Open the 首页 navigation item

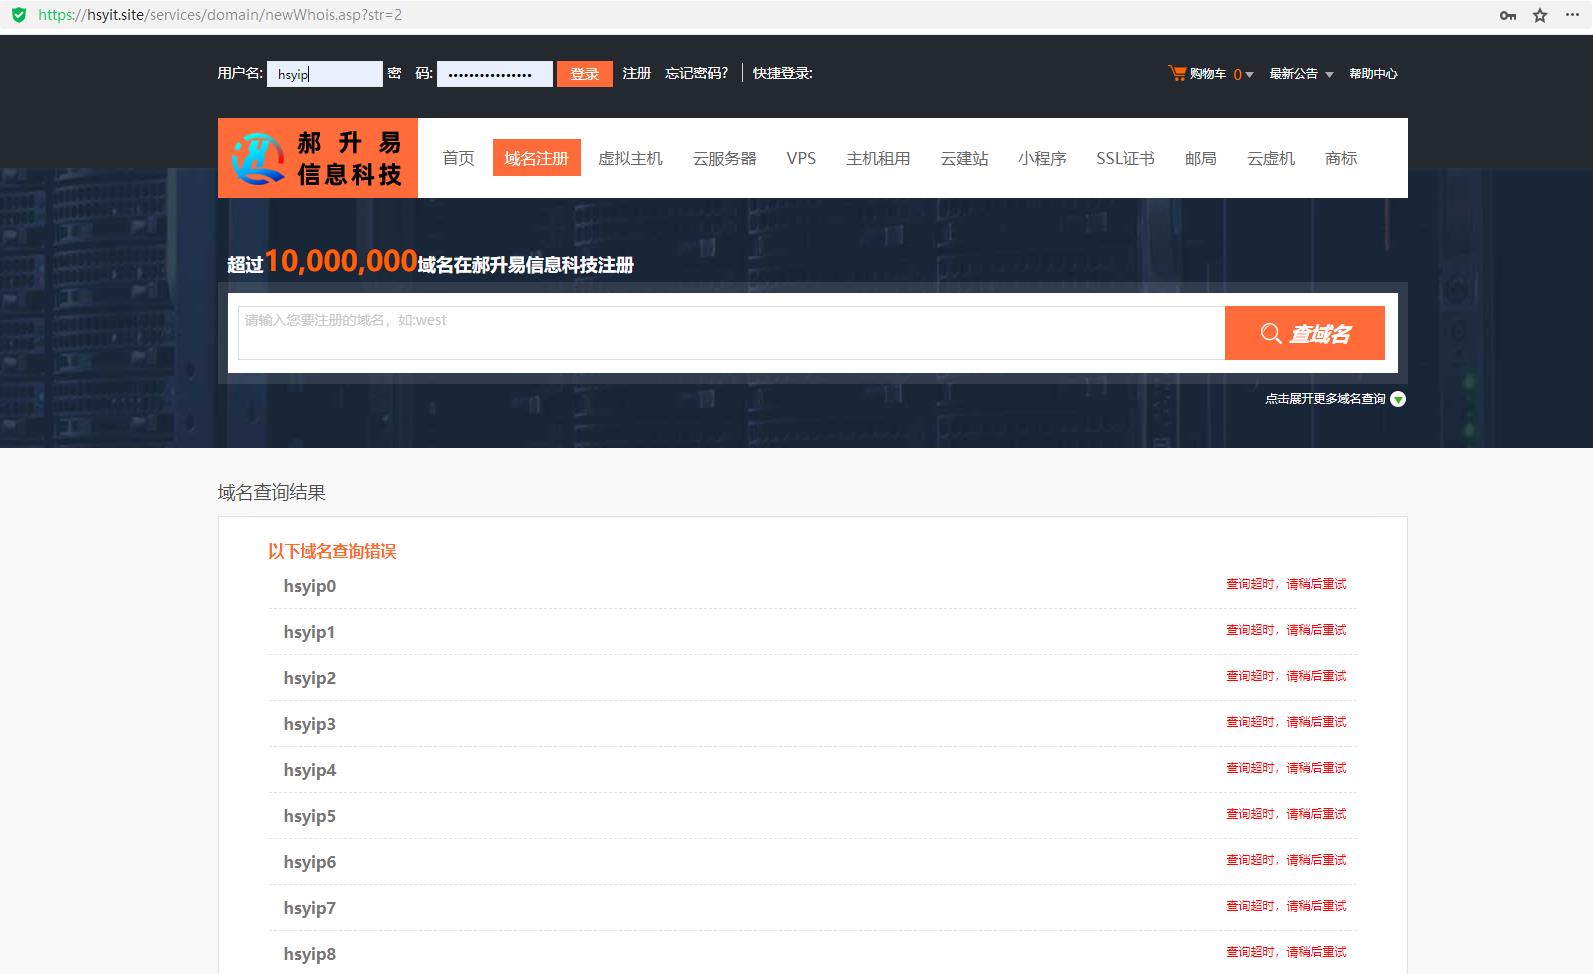click(458, 158)
